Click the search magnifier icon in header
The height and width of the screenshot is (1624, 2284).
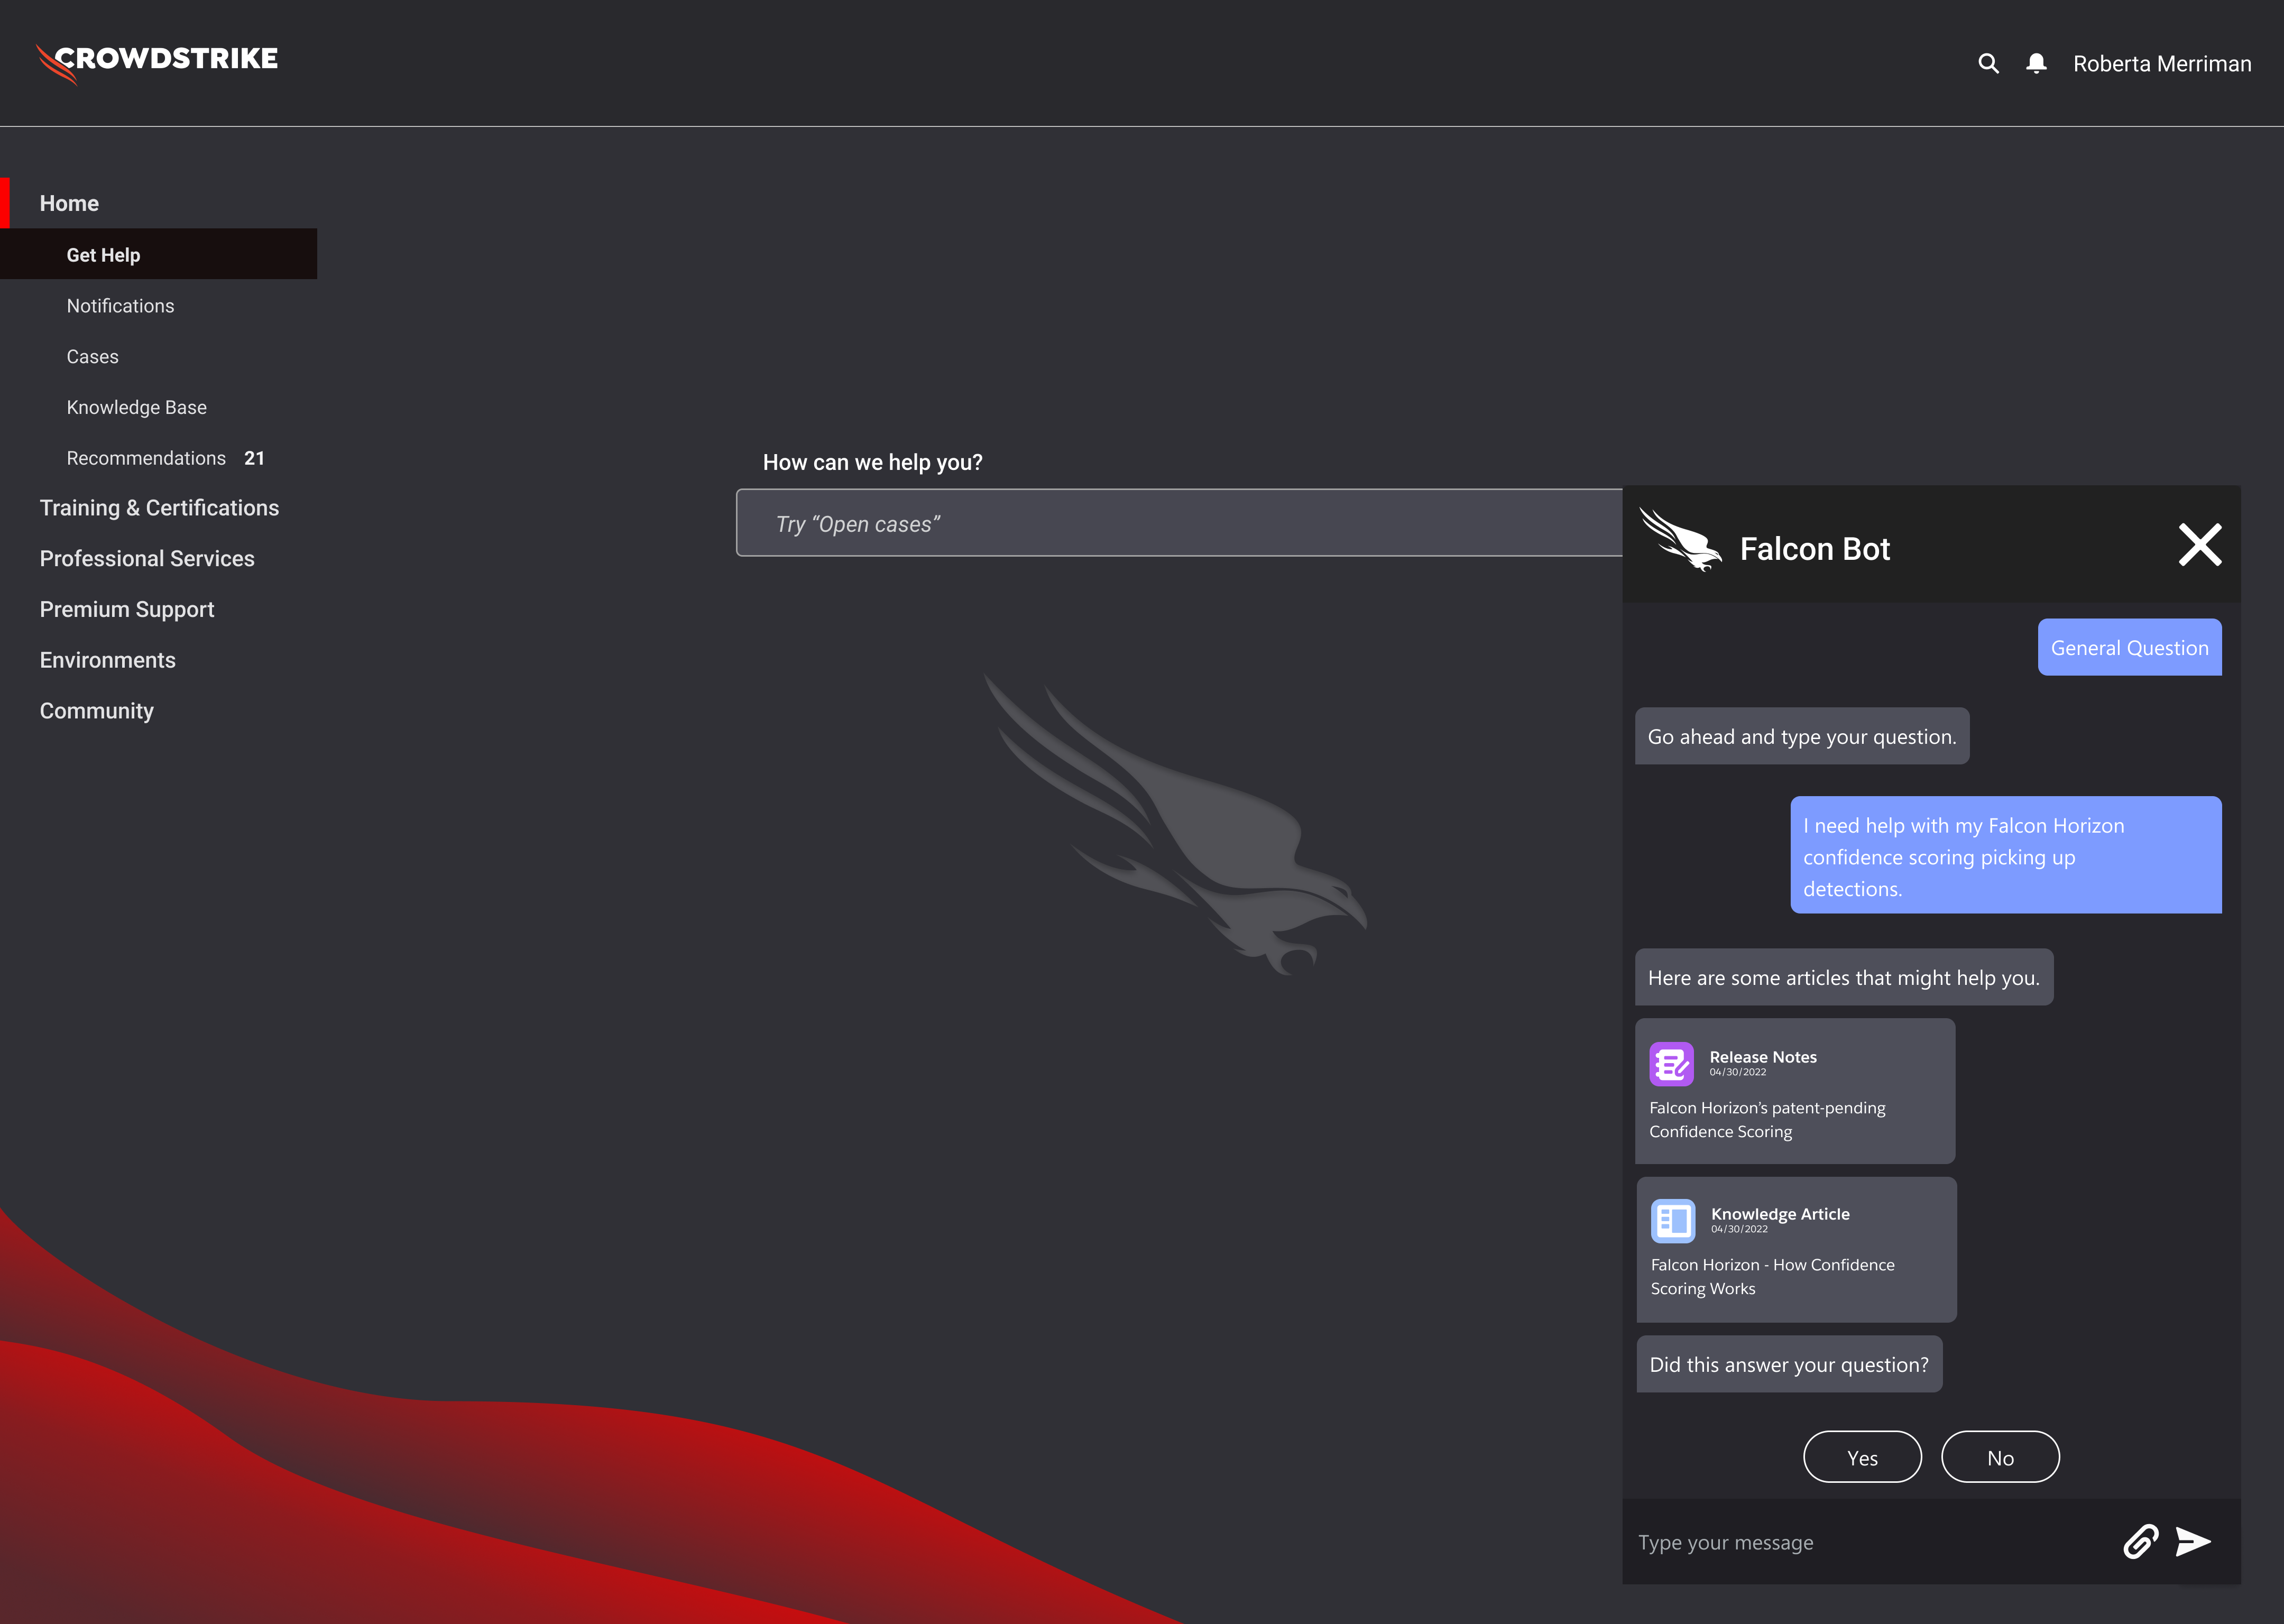click(1988, 64)
